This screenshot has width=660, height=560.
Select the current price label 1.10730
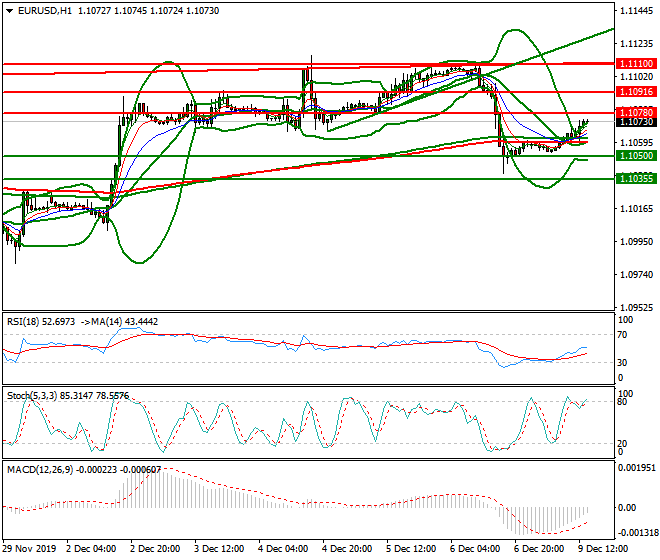point(636,122)
